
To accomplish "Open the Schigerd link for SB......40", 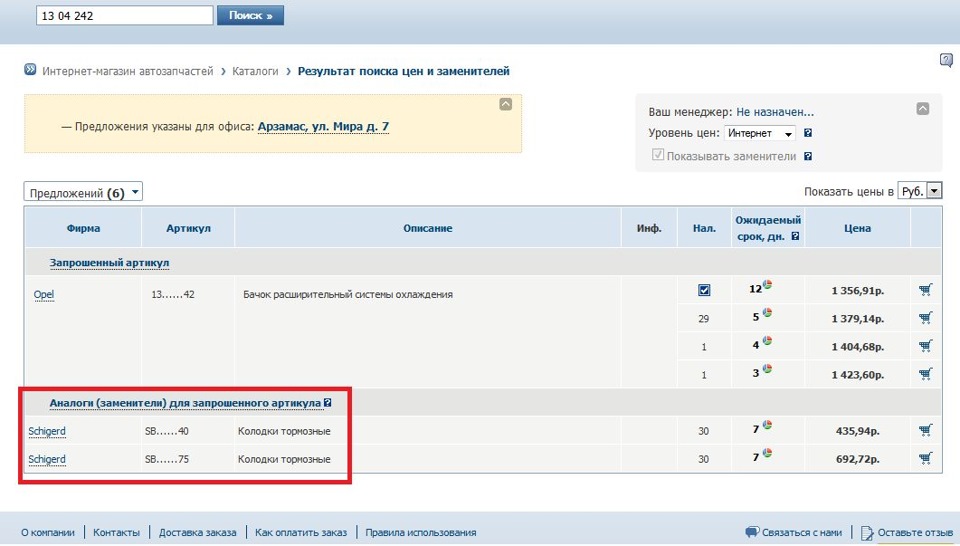I will pyautogui.click(x=47, y=431).
